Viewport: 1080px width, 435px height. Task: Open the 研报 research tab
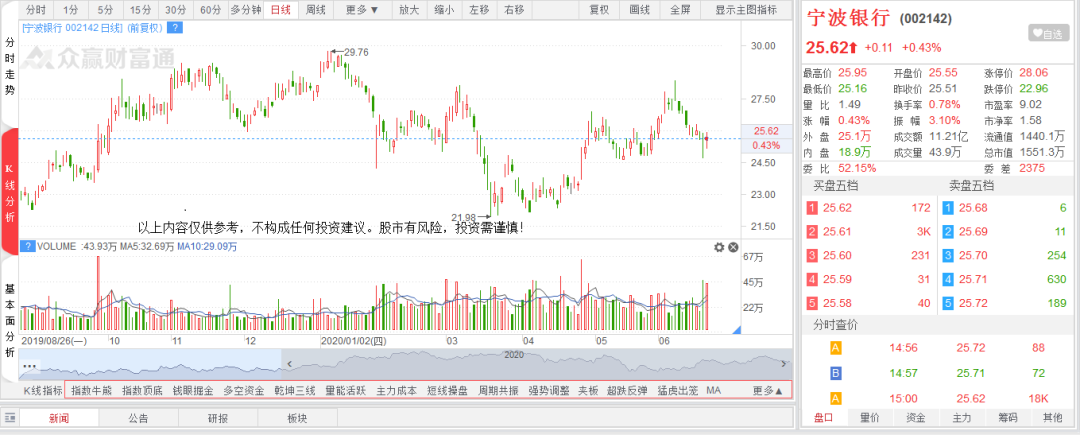(x=218, y=418)
